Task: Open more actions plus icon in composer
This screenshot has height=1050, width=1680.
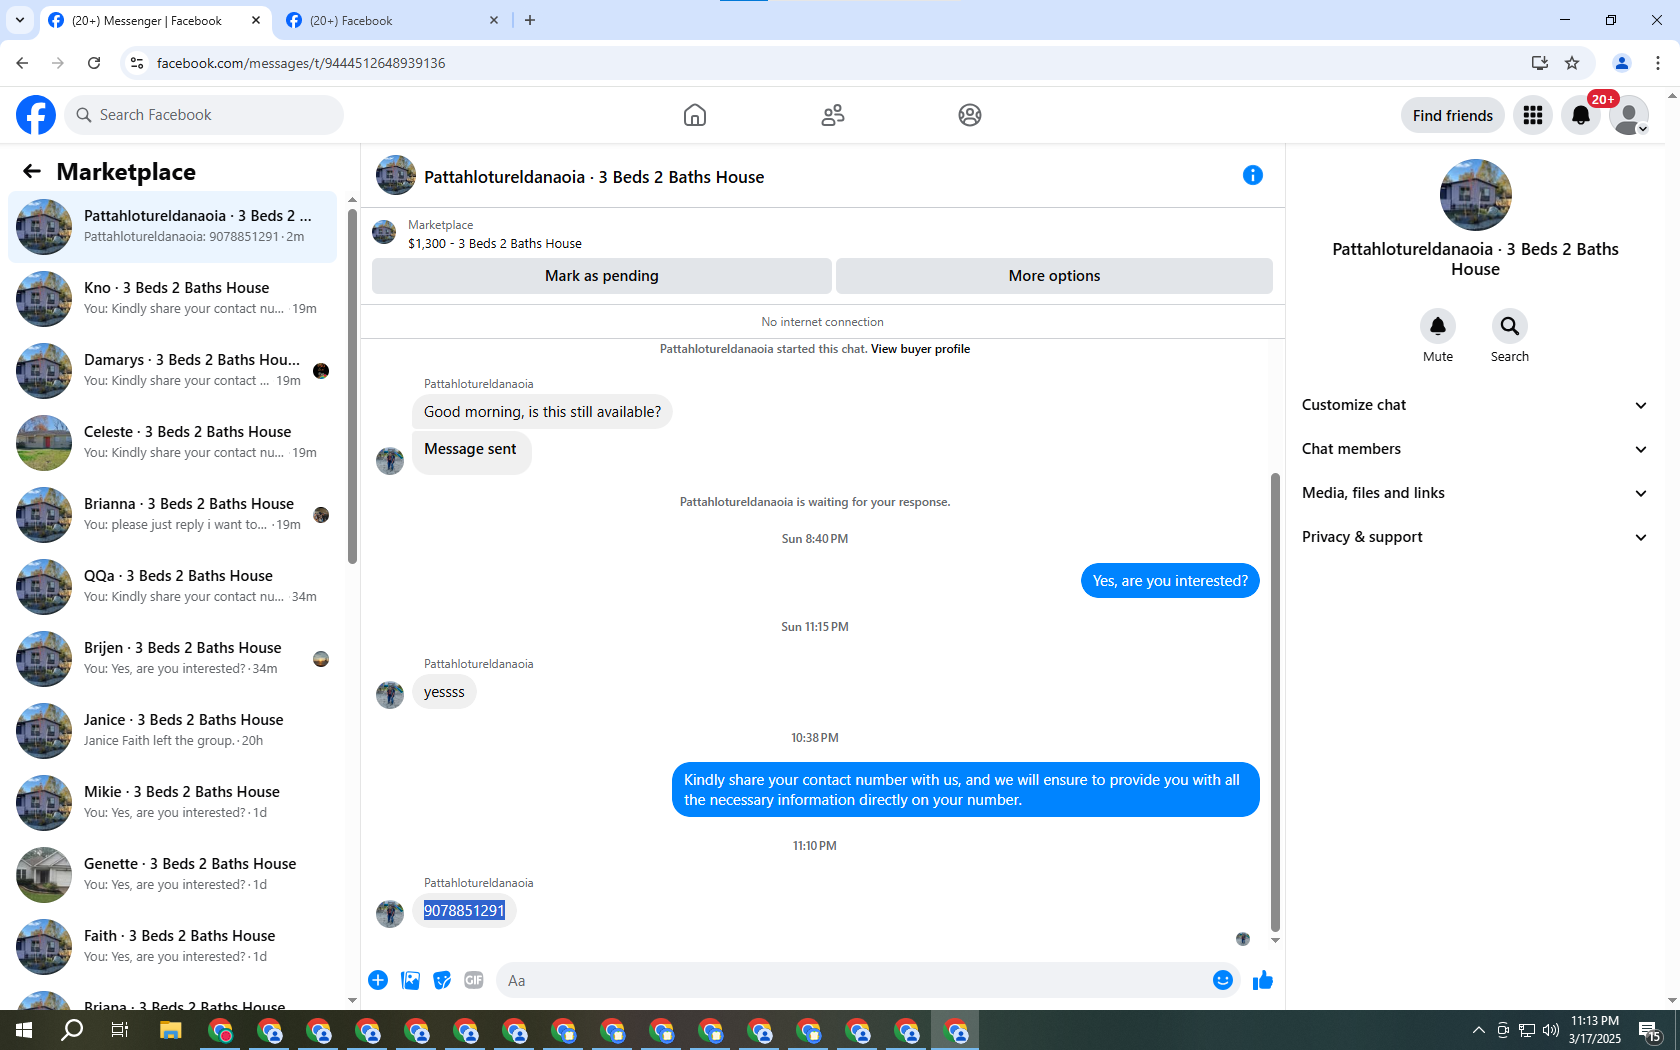Action: 378,980
